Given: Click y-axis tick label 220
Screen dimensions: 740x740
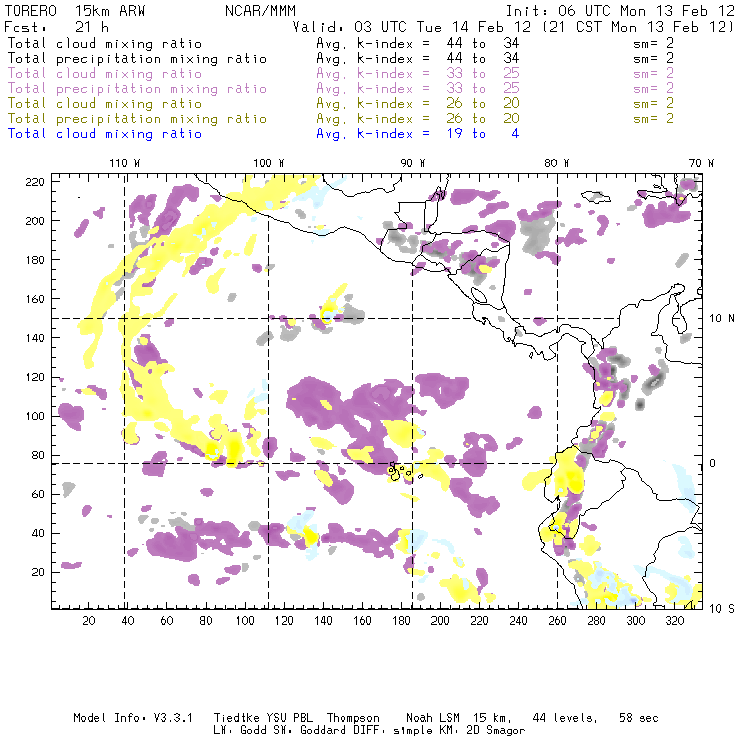Looking at the screenshot, I should point(38,181).
